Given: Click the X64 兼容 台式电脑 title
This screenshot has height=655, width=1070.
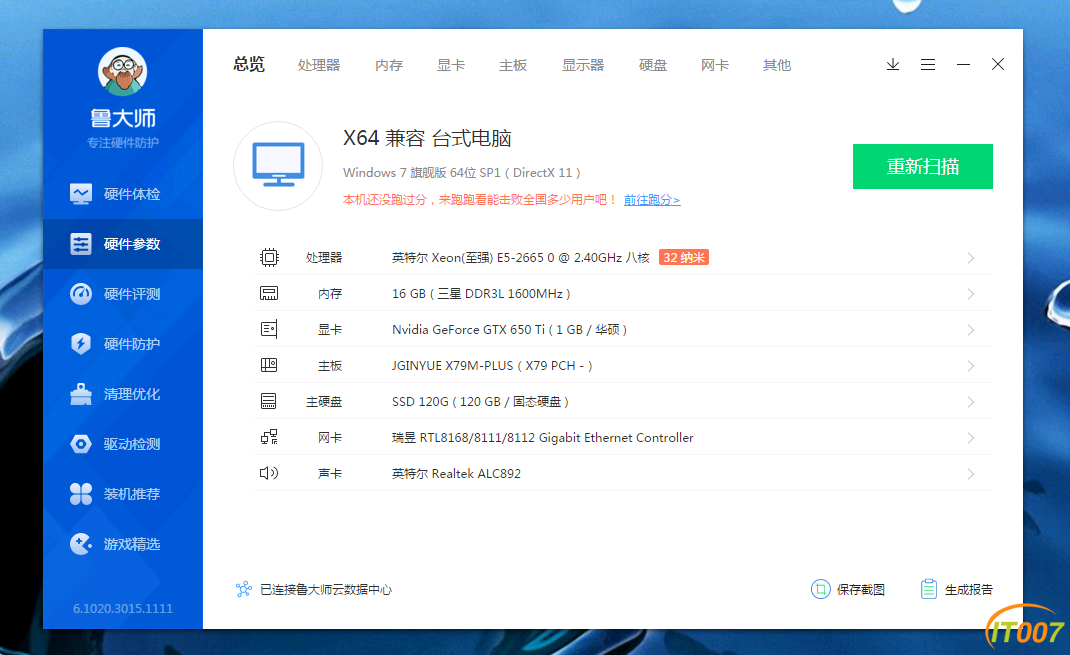Looking at the screenshot, I should pos(427,139).
